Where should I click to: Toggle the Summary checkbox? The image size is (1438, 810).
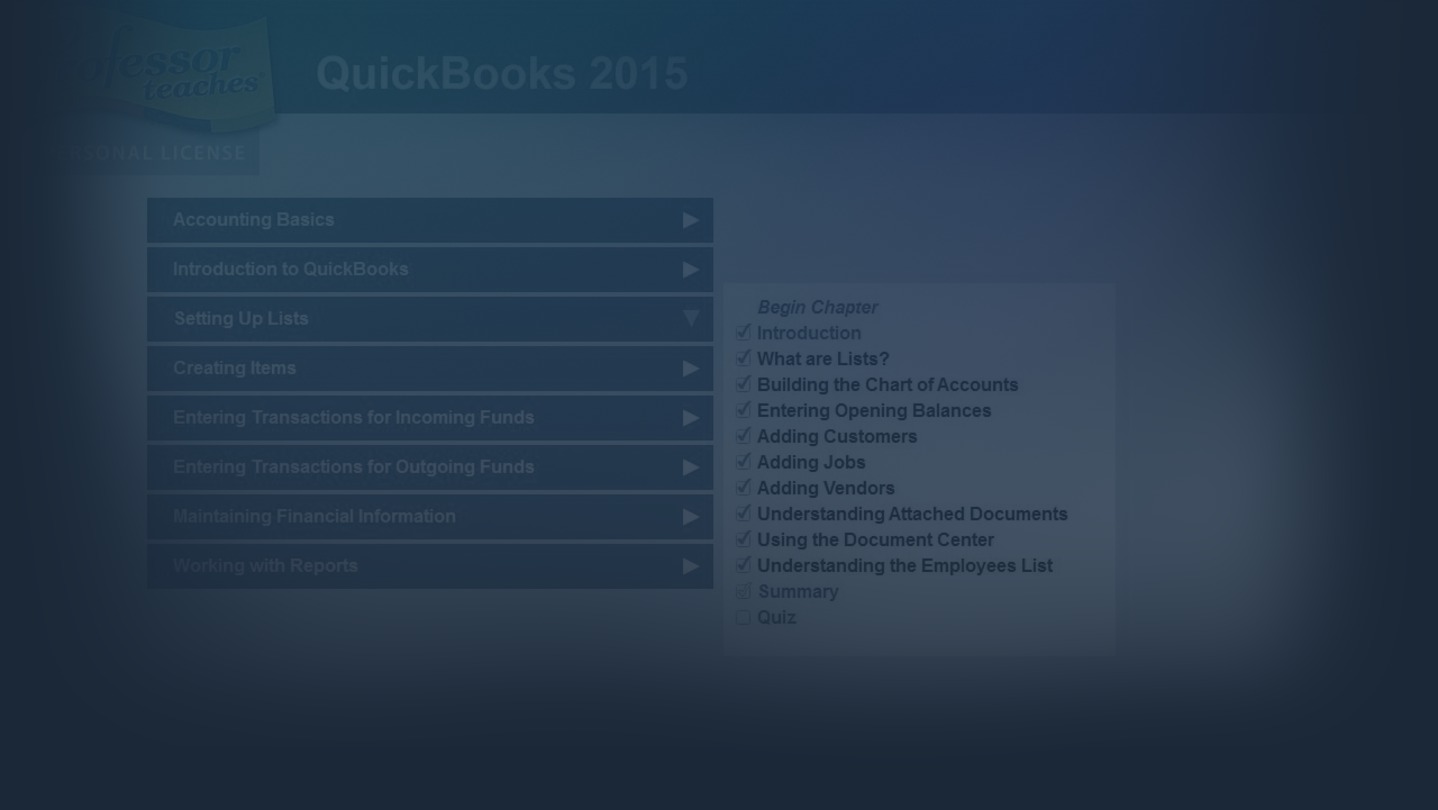click(743, 591)
